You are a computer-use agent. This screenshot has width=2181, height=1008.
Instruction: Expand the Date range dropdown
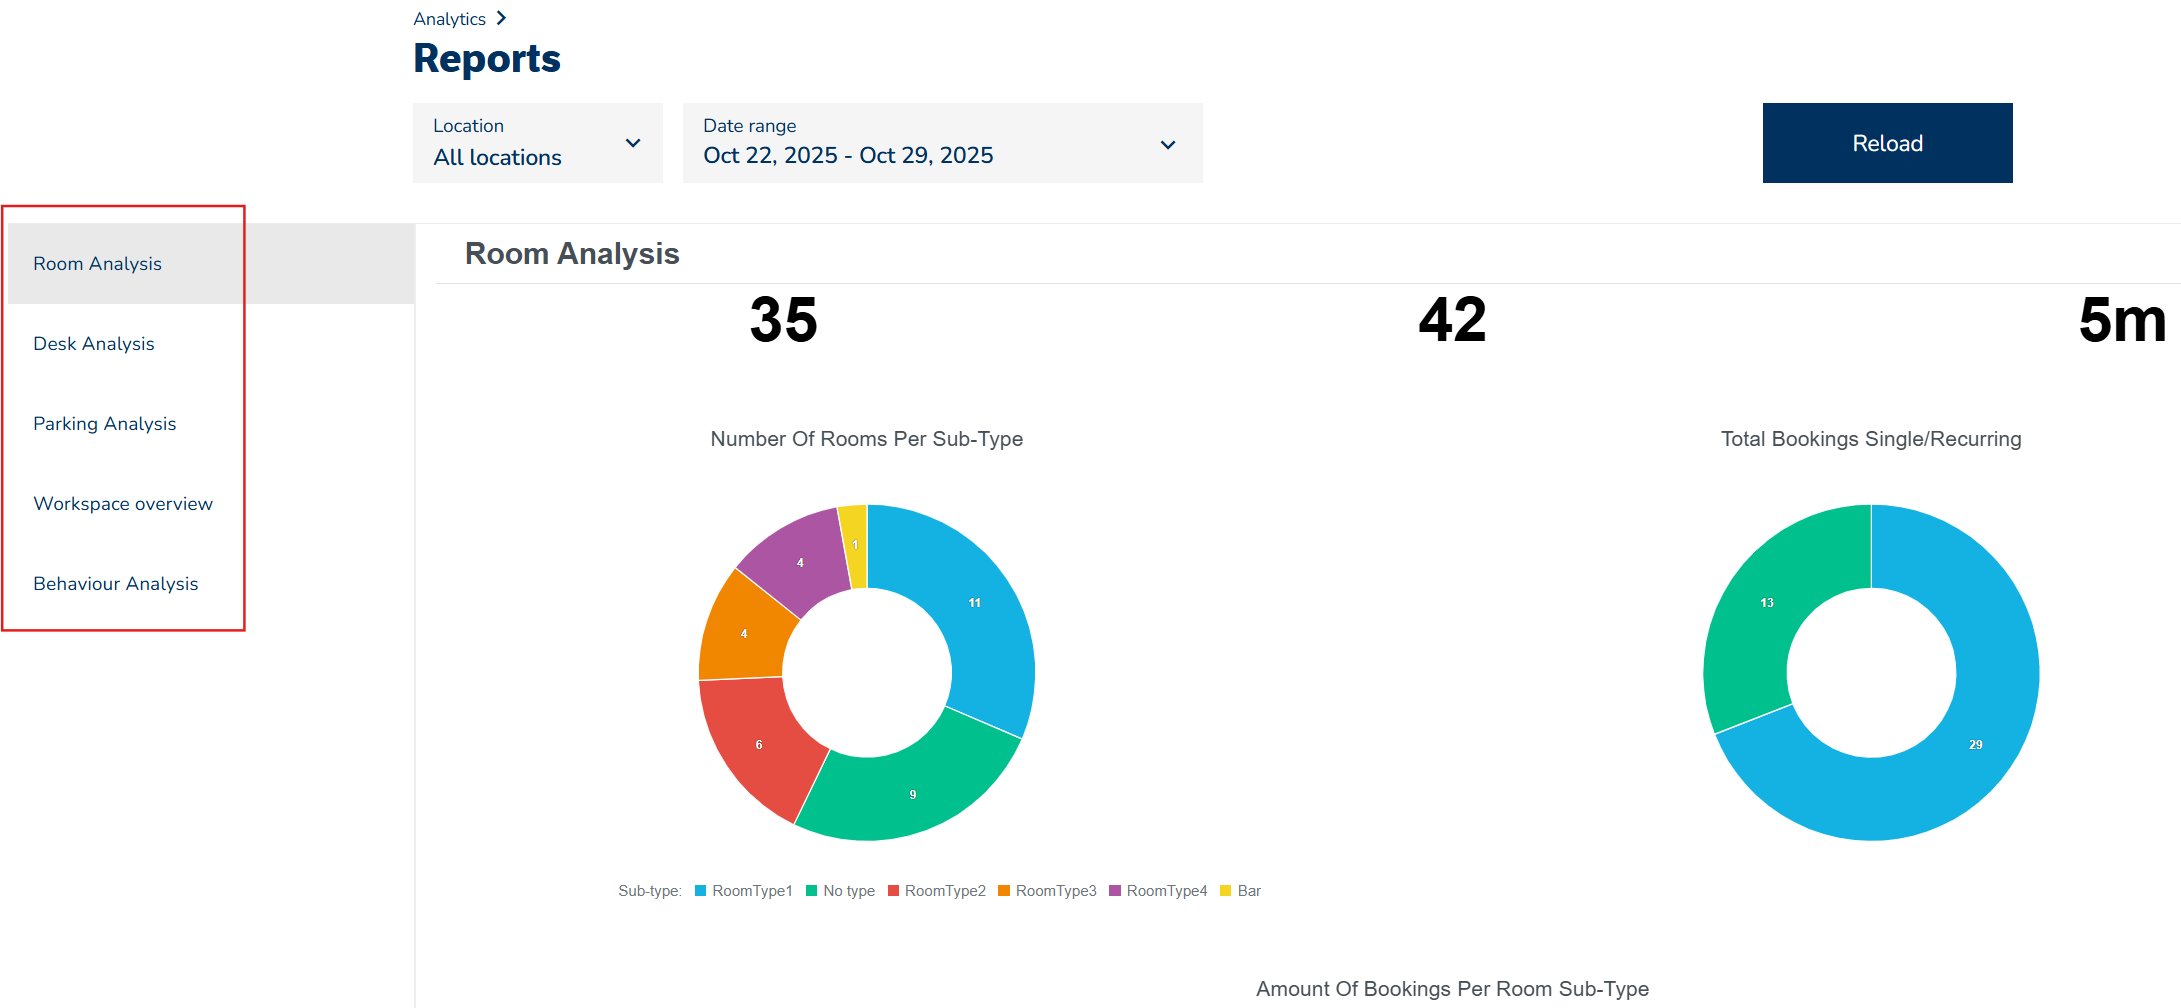[x=941, y=143]
